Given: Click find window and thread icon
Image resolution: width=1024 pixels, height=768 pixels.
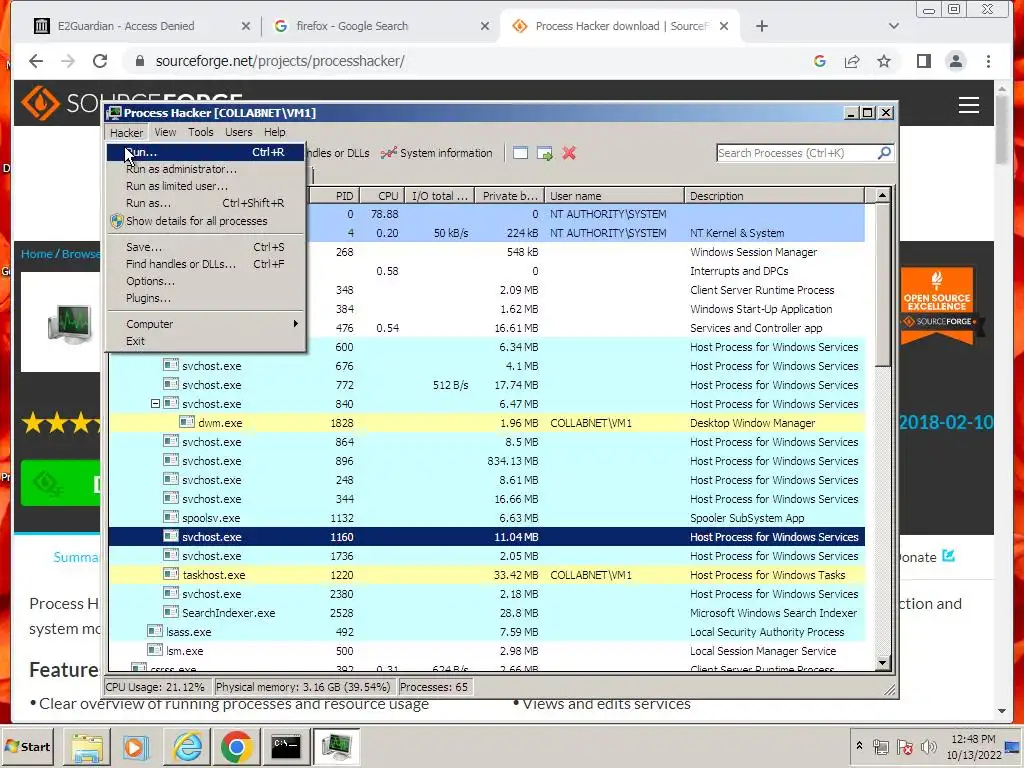Looking at the screenshot, I should click(545, 153).
